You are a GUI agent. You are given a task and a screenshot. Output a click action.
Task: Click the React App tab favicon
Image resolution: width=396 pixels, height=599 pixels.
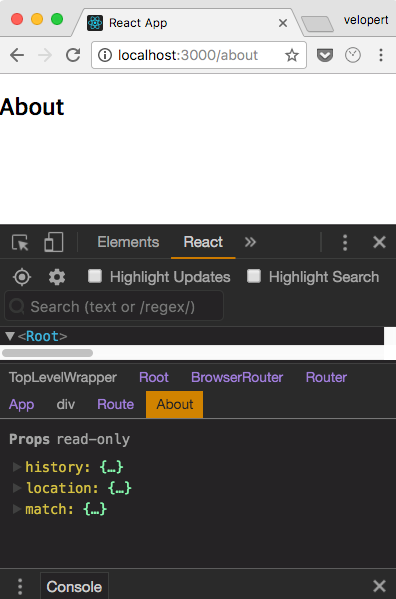[x=95, y=23]
